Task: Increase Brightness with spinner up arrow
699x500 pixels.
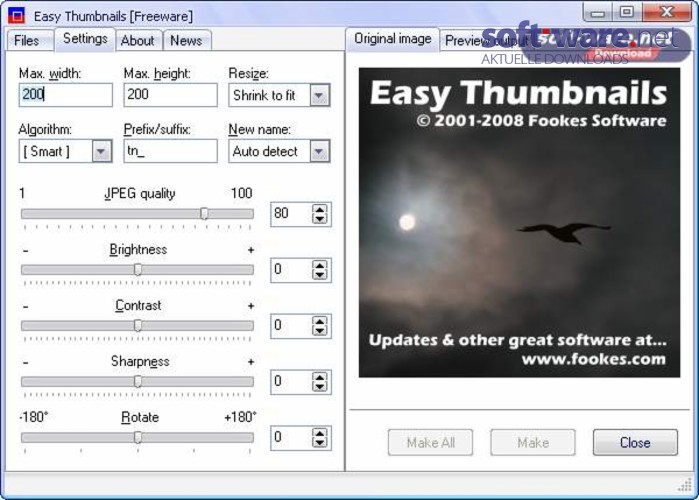Action: [320, 265]
